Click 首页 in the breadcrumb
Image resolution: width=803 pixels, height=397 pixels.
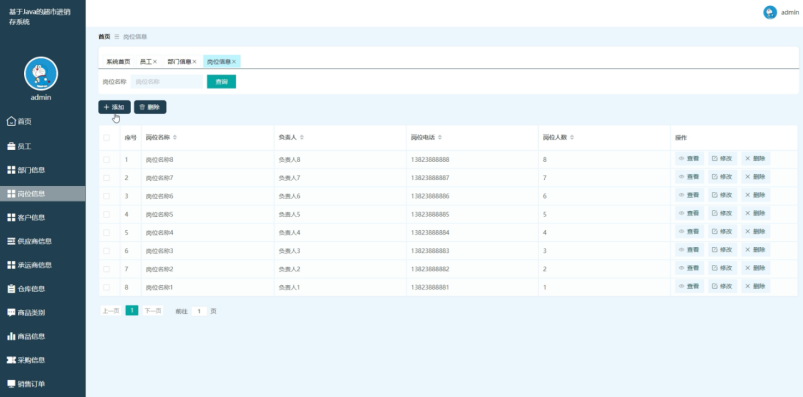pyautogui.click(x=104, y=37)
